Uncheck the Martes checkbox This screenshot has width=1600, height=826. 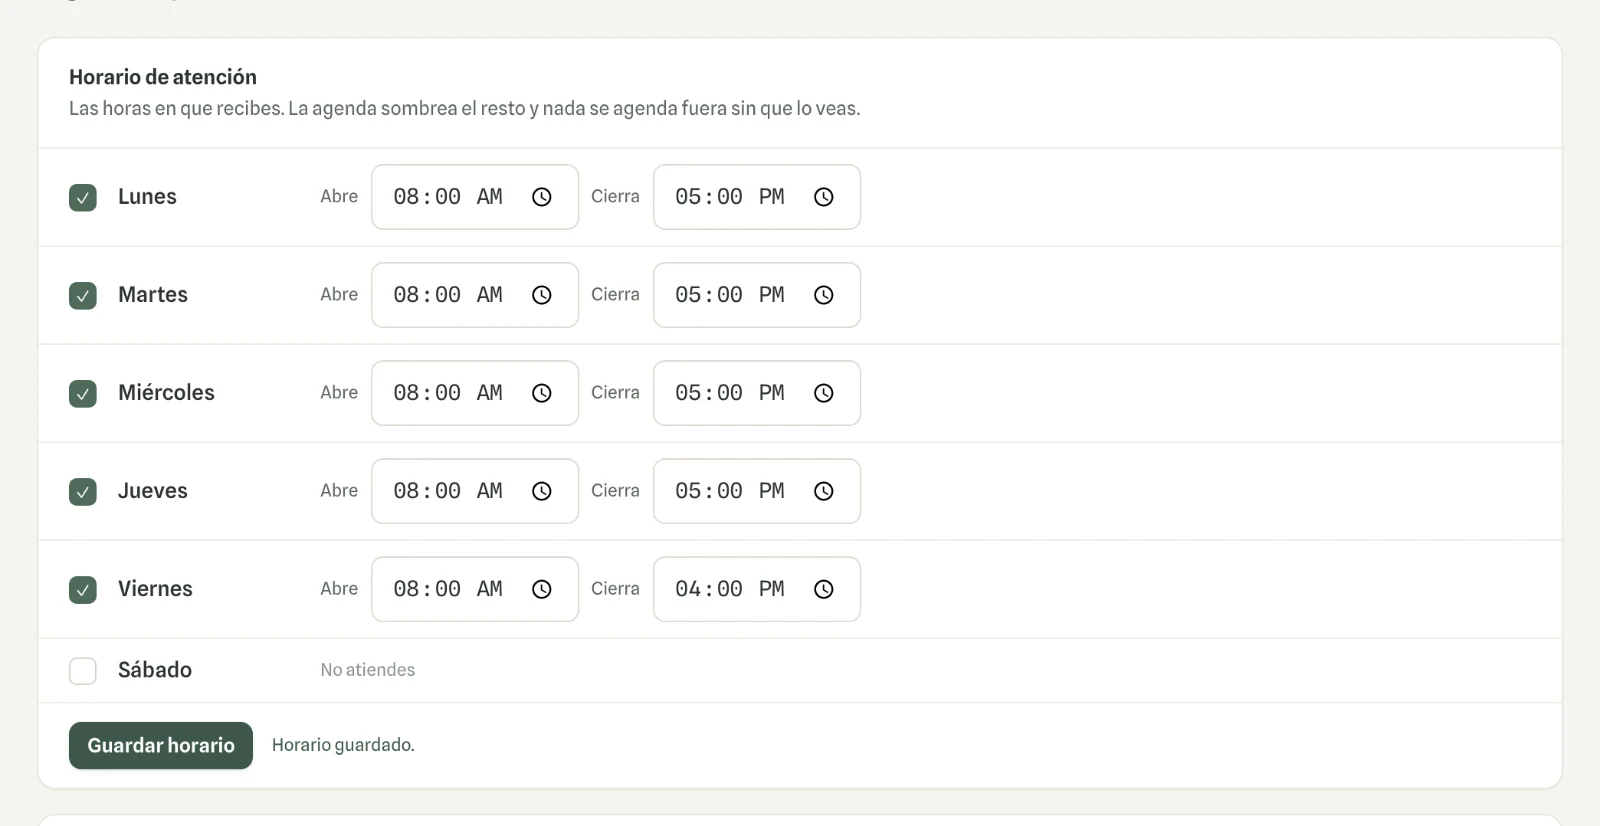coord(83,295)
